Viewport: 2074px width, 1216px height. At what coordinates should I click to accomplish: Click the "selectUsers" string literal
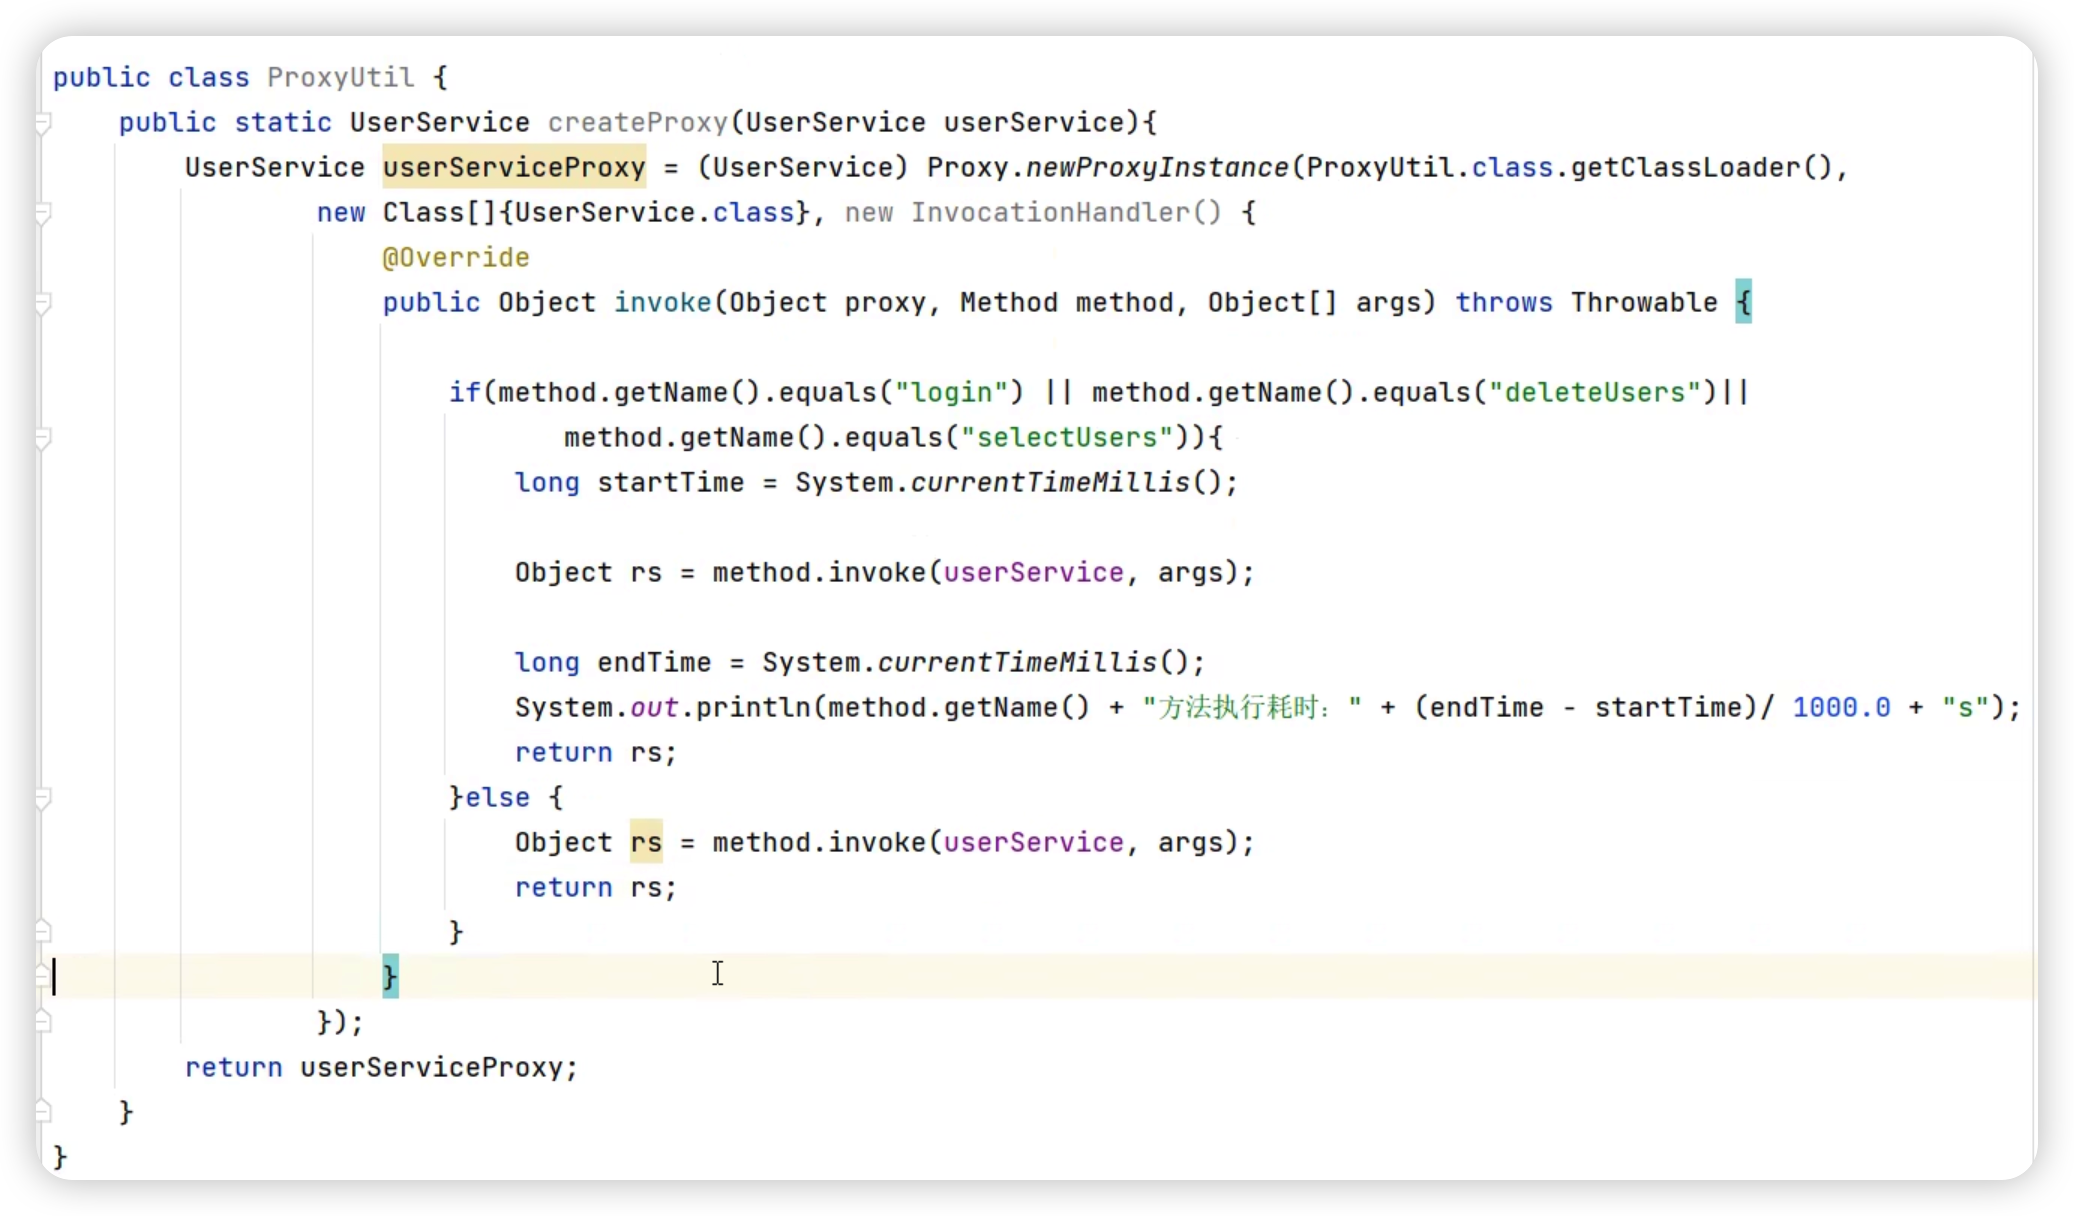pos(1067,437)
